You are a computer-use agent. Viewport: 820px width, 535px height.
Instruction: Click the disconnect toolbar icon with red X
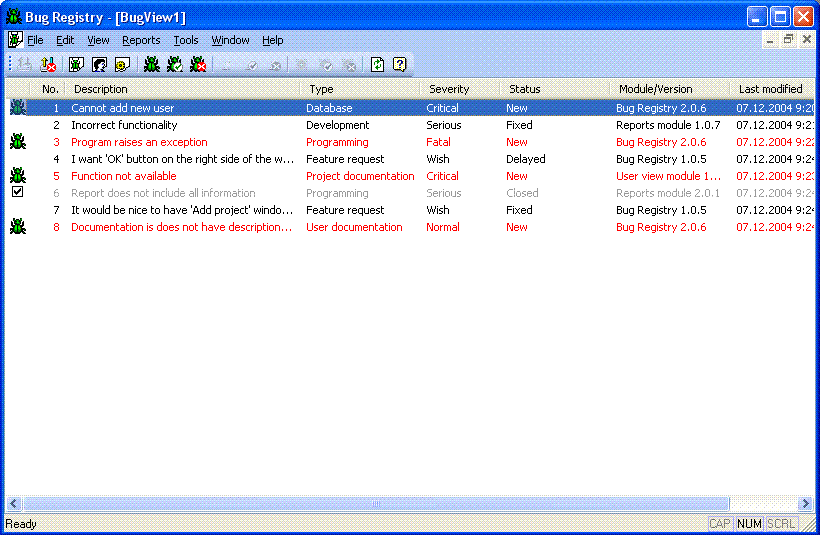(x=48, y=65)
